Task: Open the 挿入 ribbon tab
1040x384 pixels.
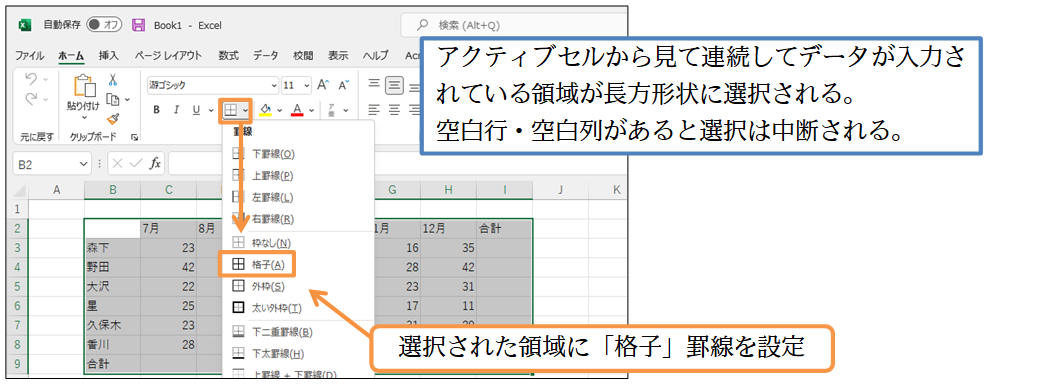Action: point(109,55)
